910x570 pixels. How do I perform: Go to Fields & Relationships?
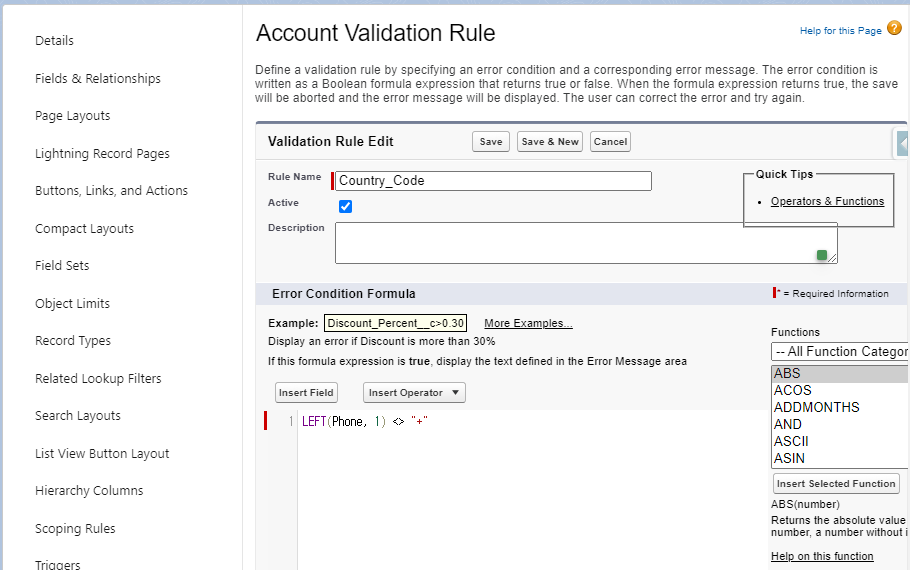[98, 78]
